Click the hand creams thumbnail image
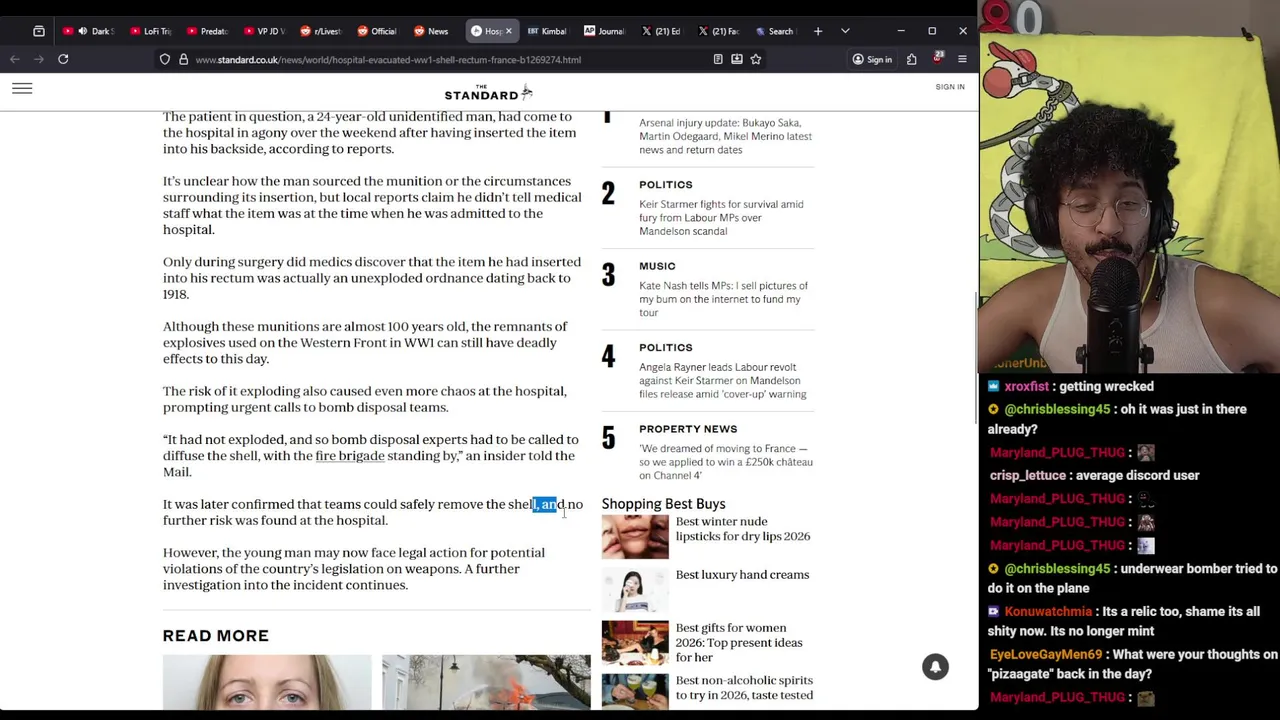 pos(635,590)
